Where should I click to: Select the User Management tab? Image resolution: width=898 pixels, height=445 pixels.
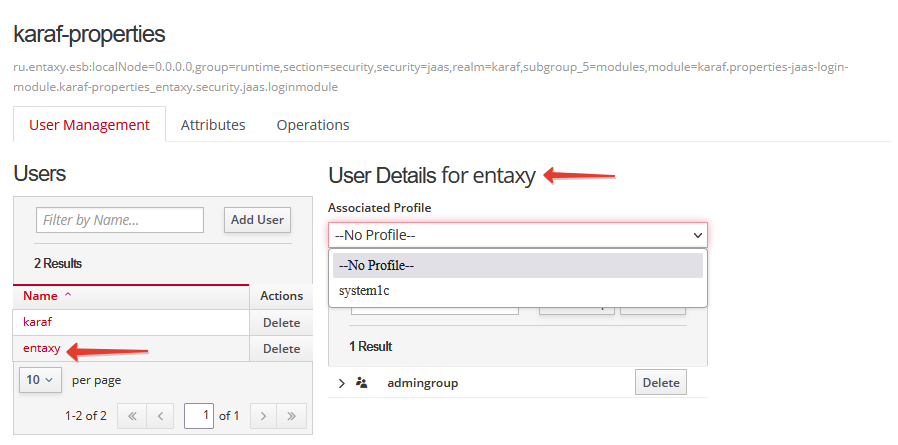tap(90, 125)
